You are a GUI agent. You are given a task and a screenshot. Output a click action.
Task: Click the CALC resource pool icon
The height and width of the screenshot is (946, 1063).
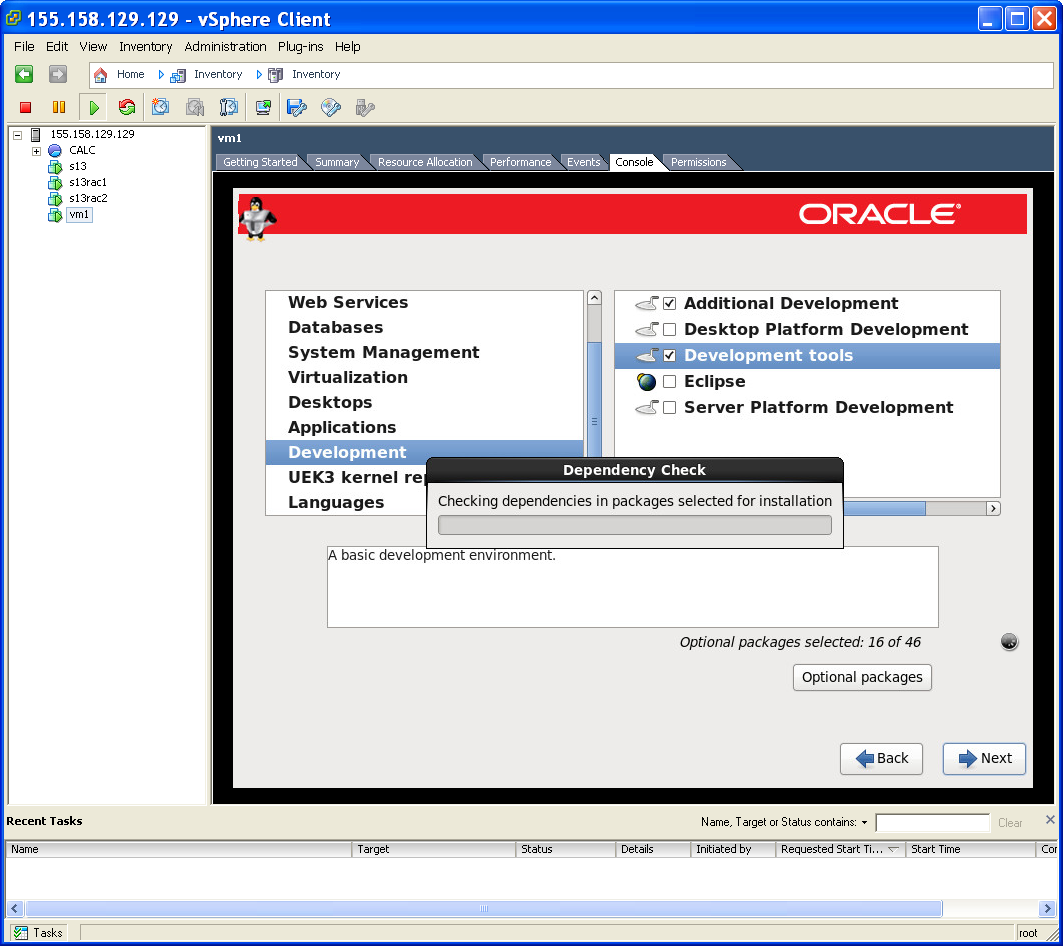point(55,151)
